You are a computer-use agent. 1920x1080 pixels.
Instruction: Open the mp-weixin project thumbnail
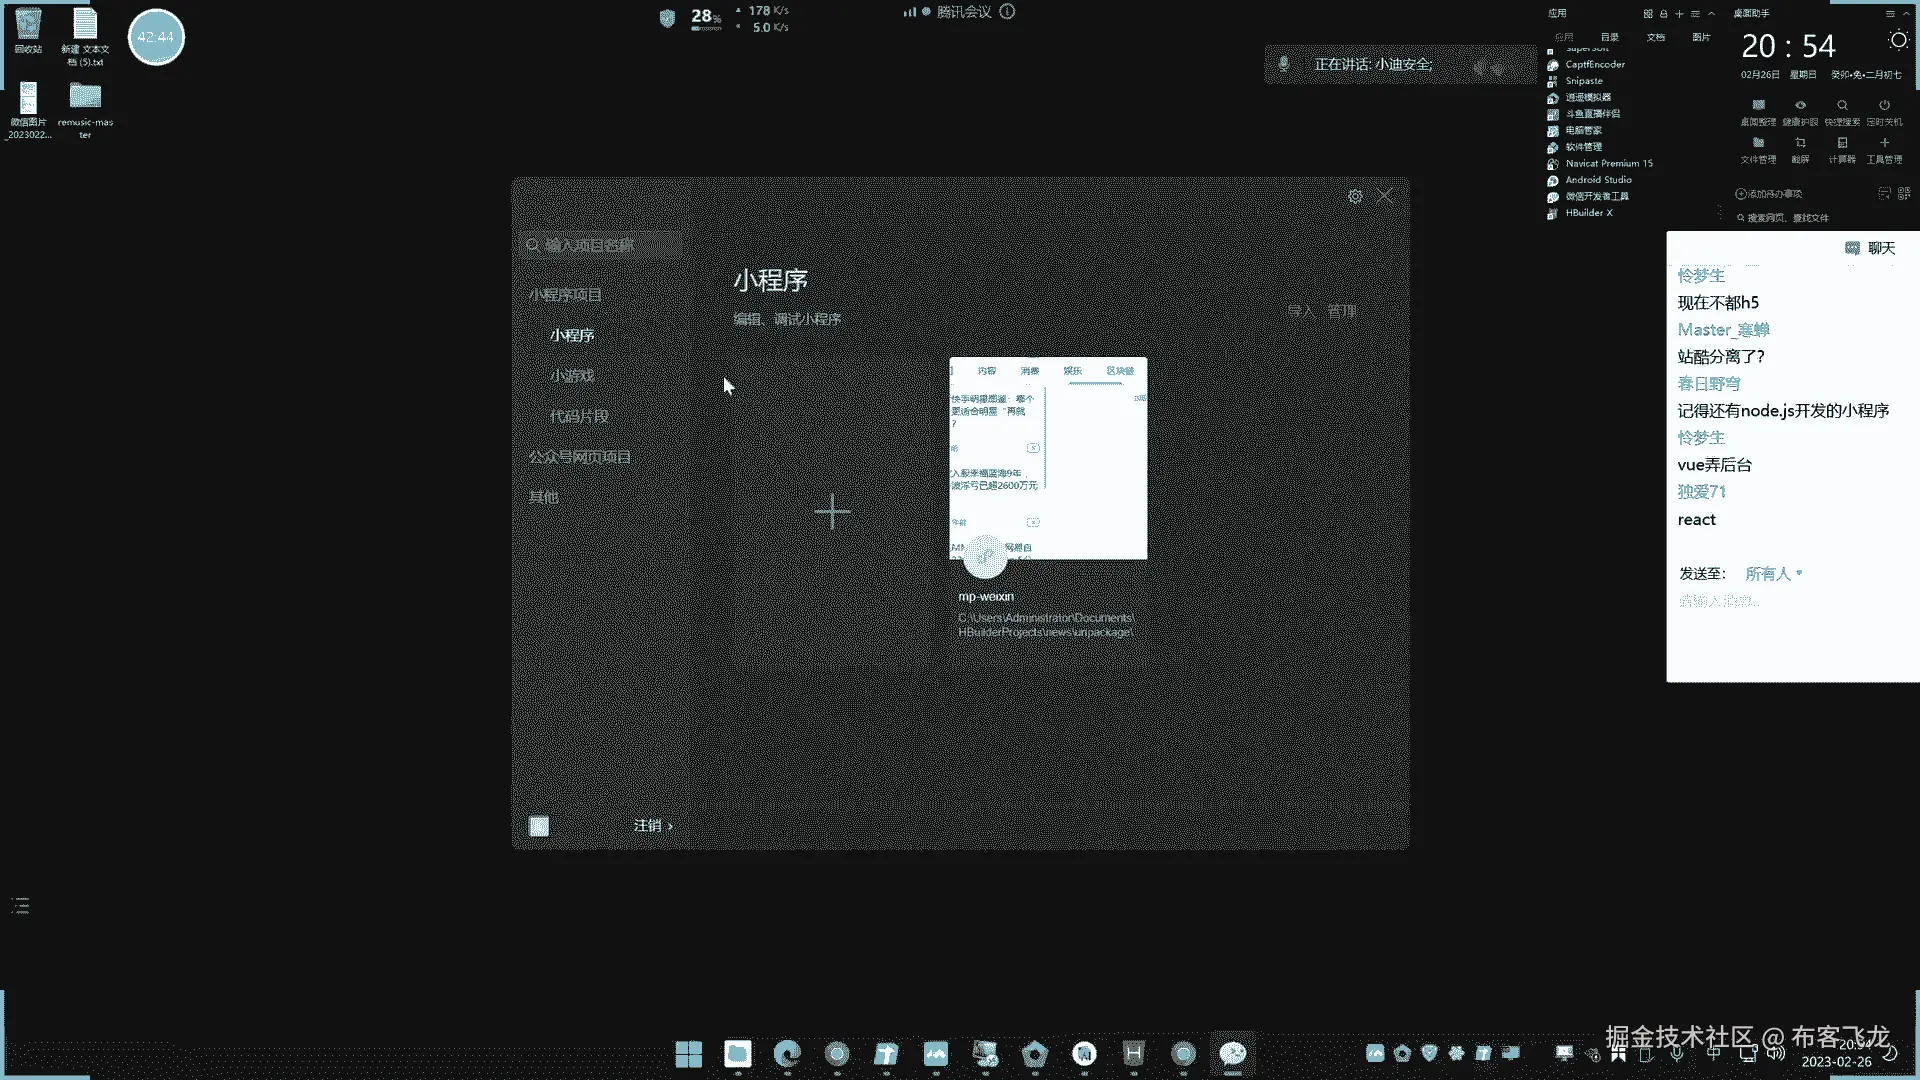1047,458
